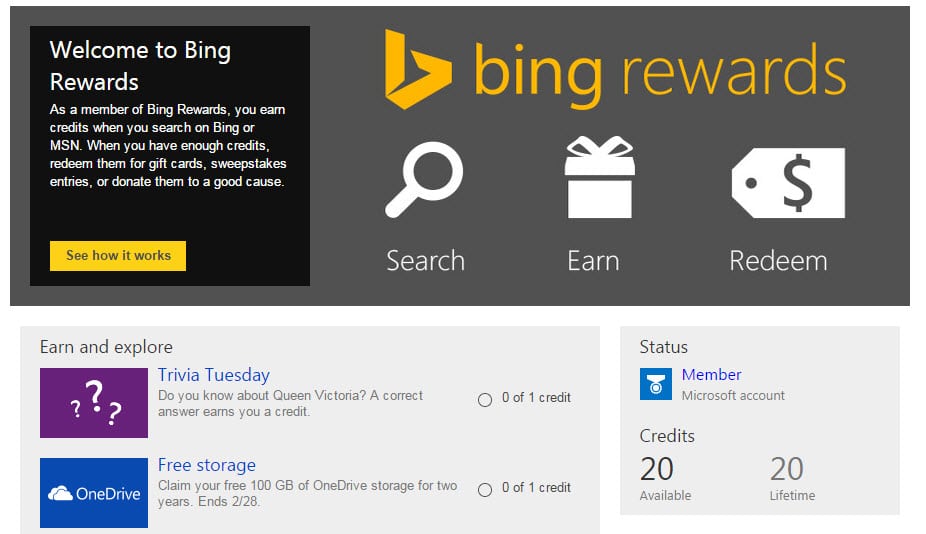Open the Free storage link
926x534 pixels.
(x=206, y=465)
